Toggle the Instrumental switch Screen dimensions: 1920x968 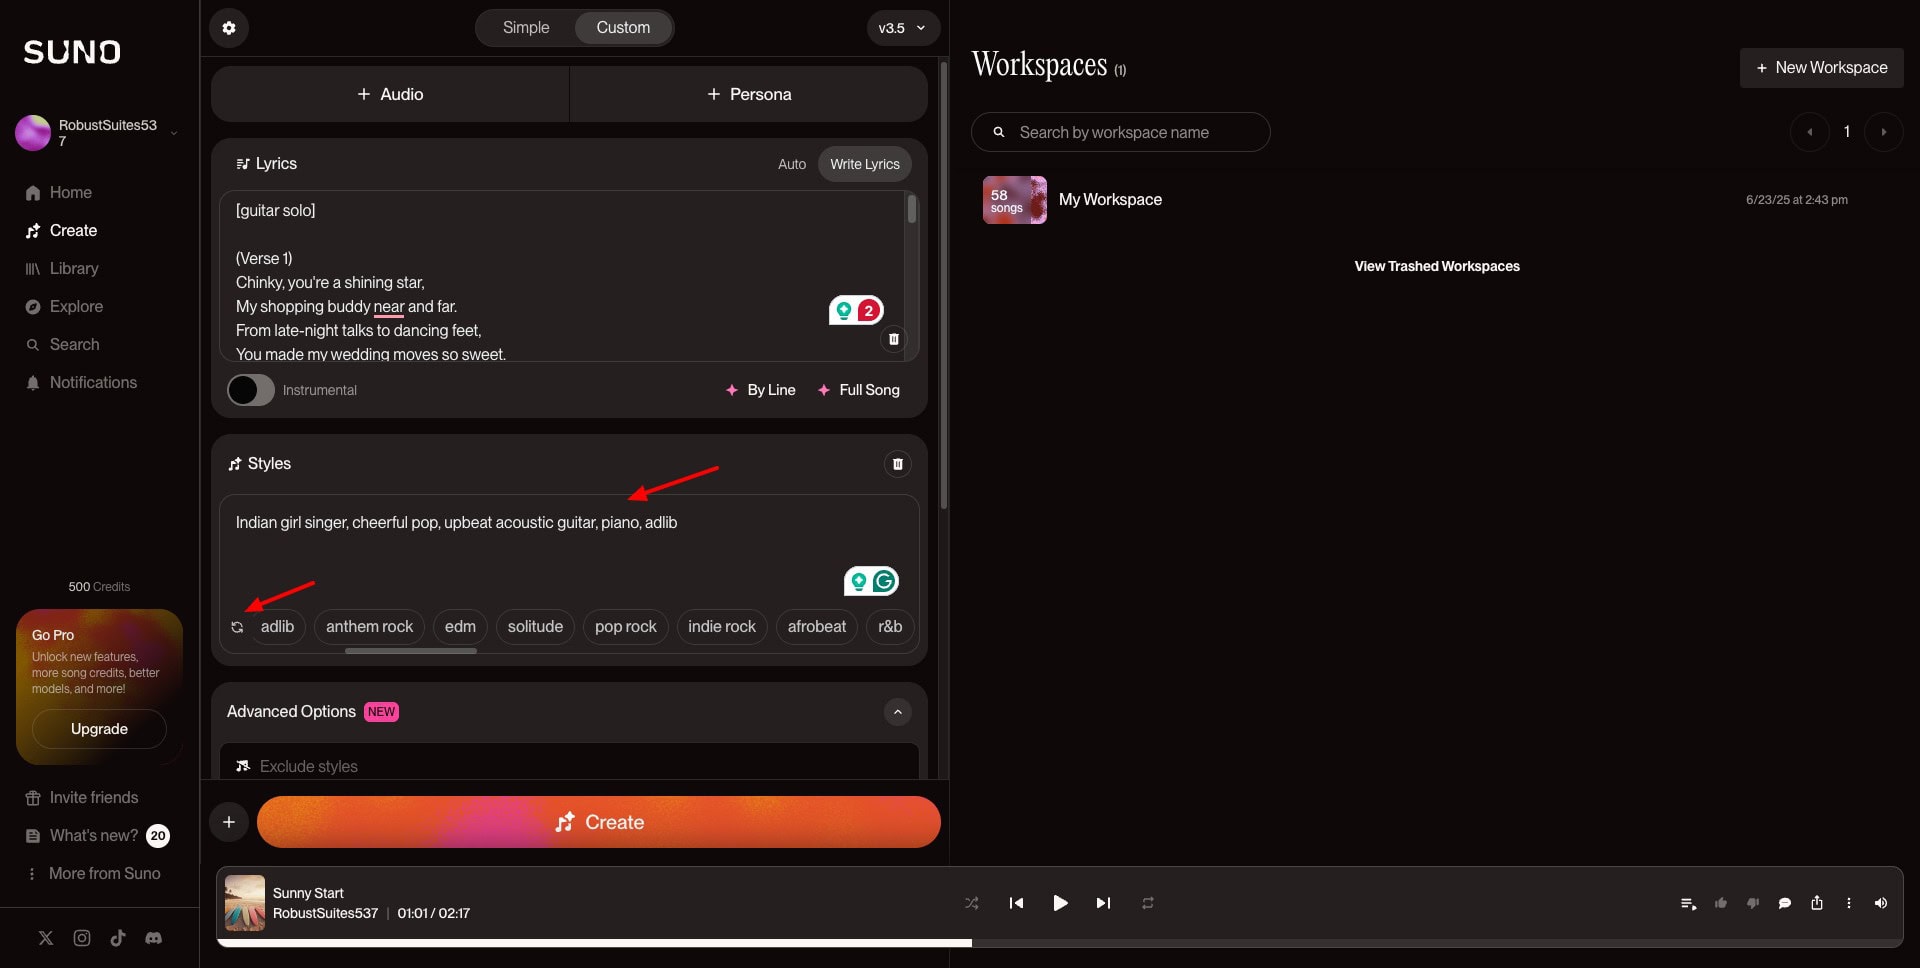(x=251, y=390)
